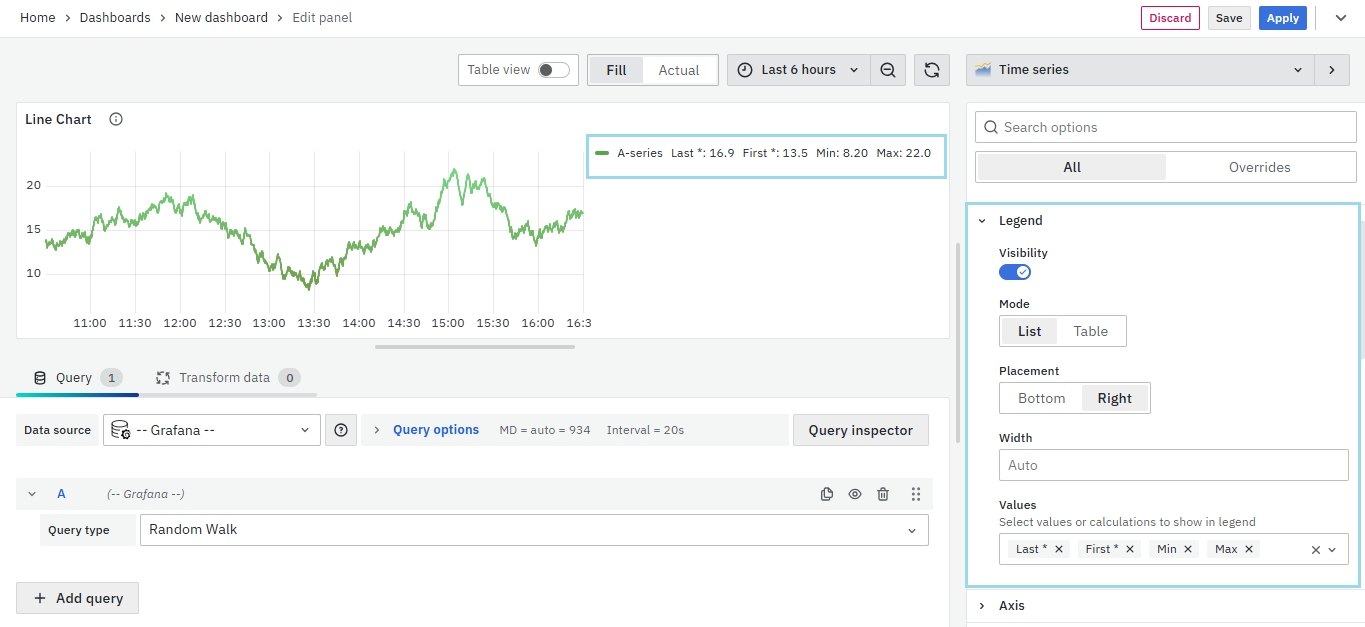The image size is (1365, 627).
Task: Open the Query type Random Walk dropdown
Action: pos(533,530)
